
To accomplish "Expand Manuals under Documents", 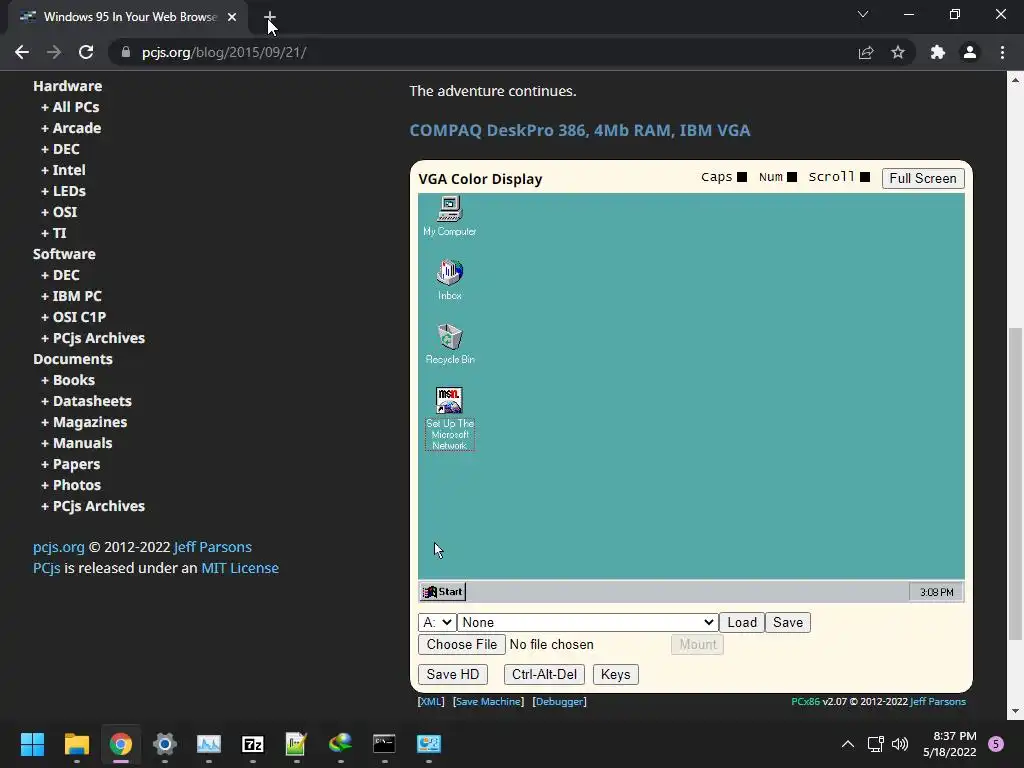I will (x=76, y=443).
